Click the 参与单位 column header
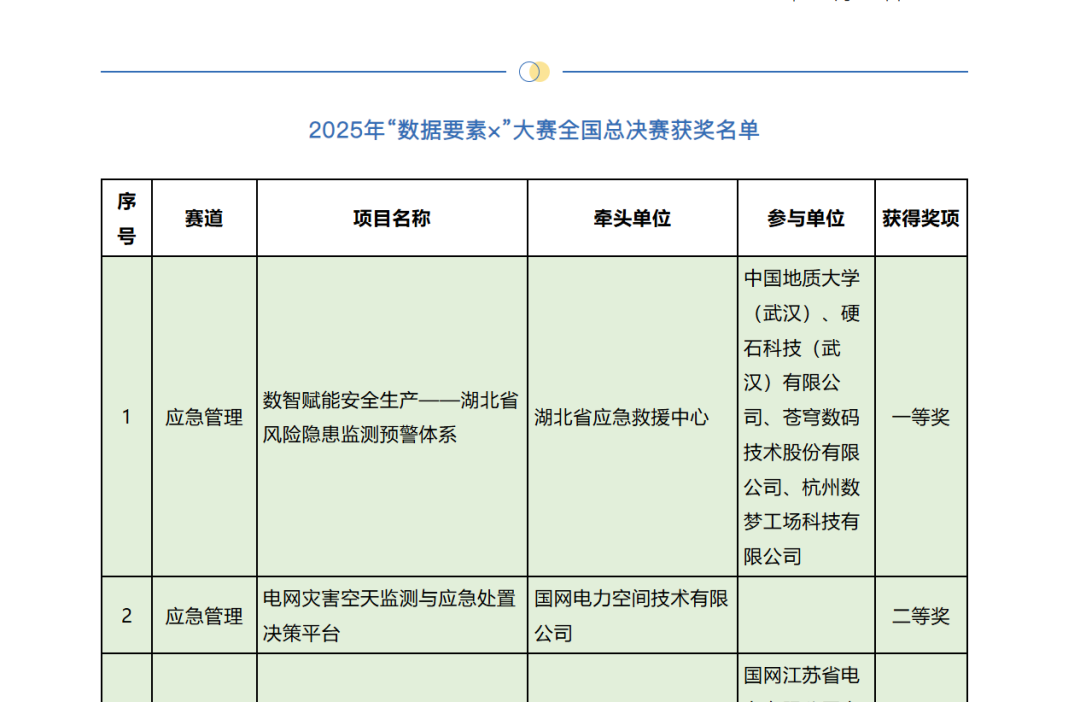The width and height of the screenshot is (1080, 702). (x=806, y=218)
